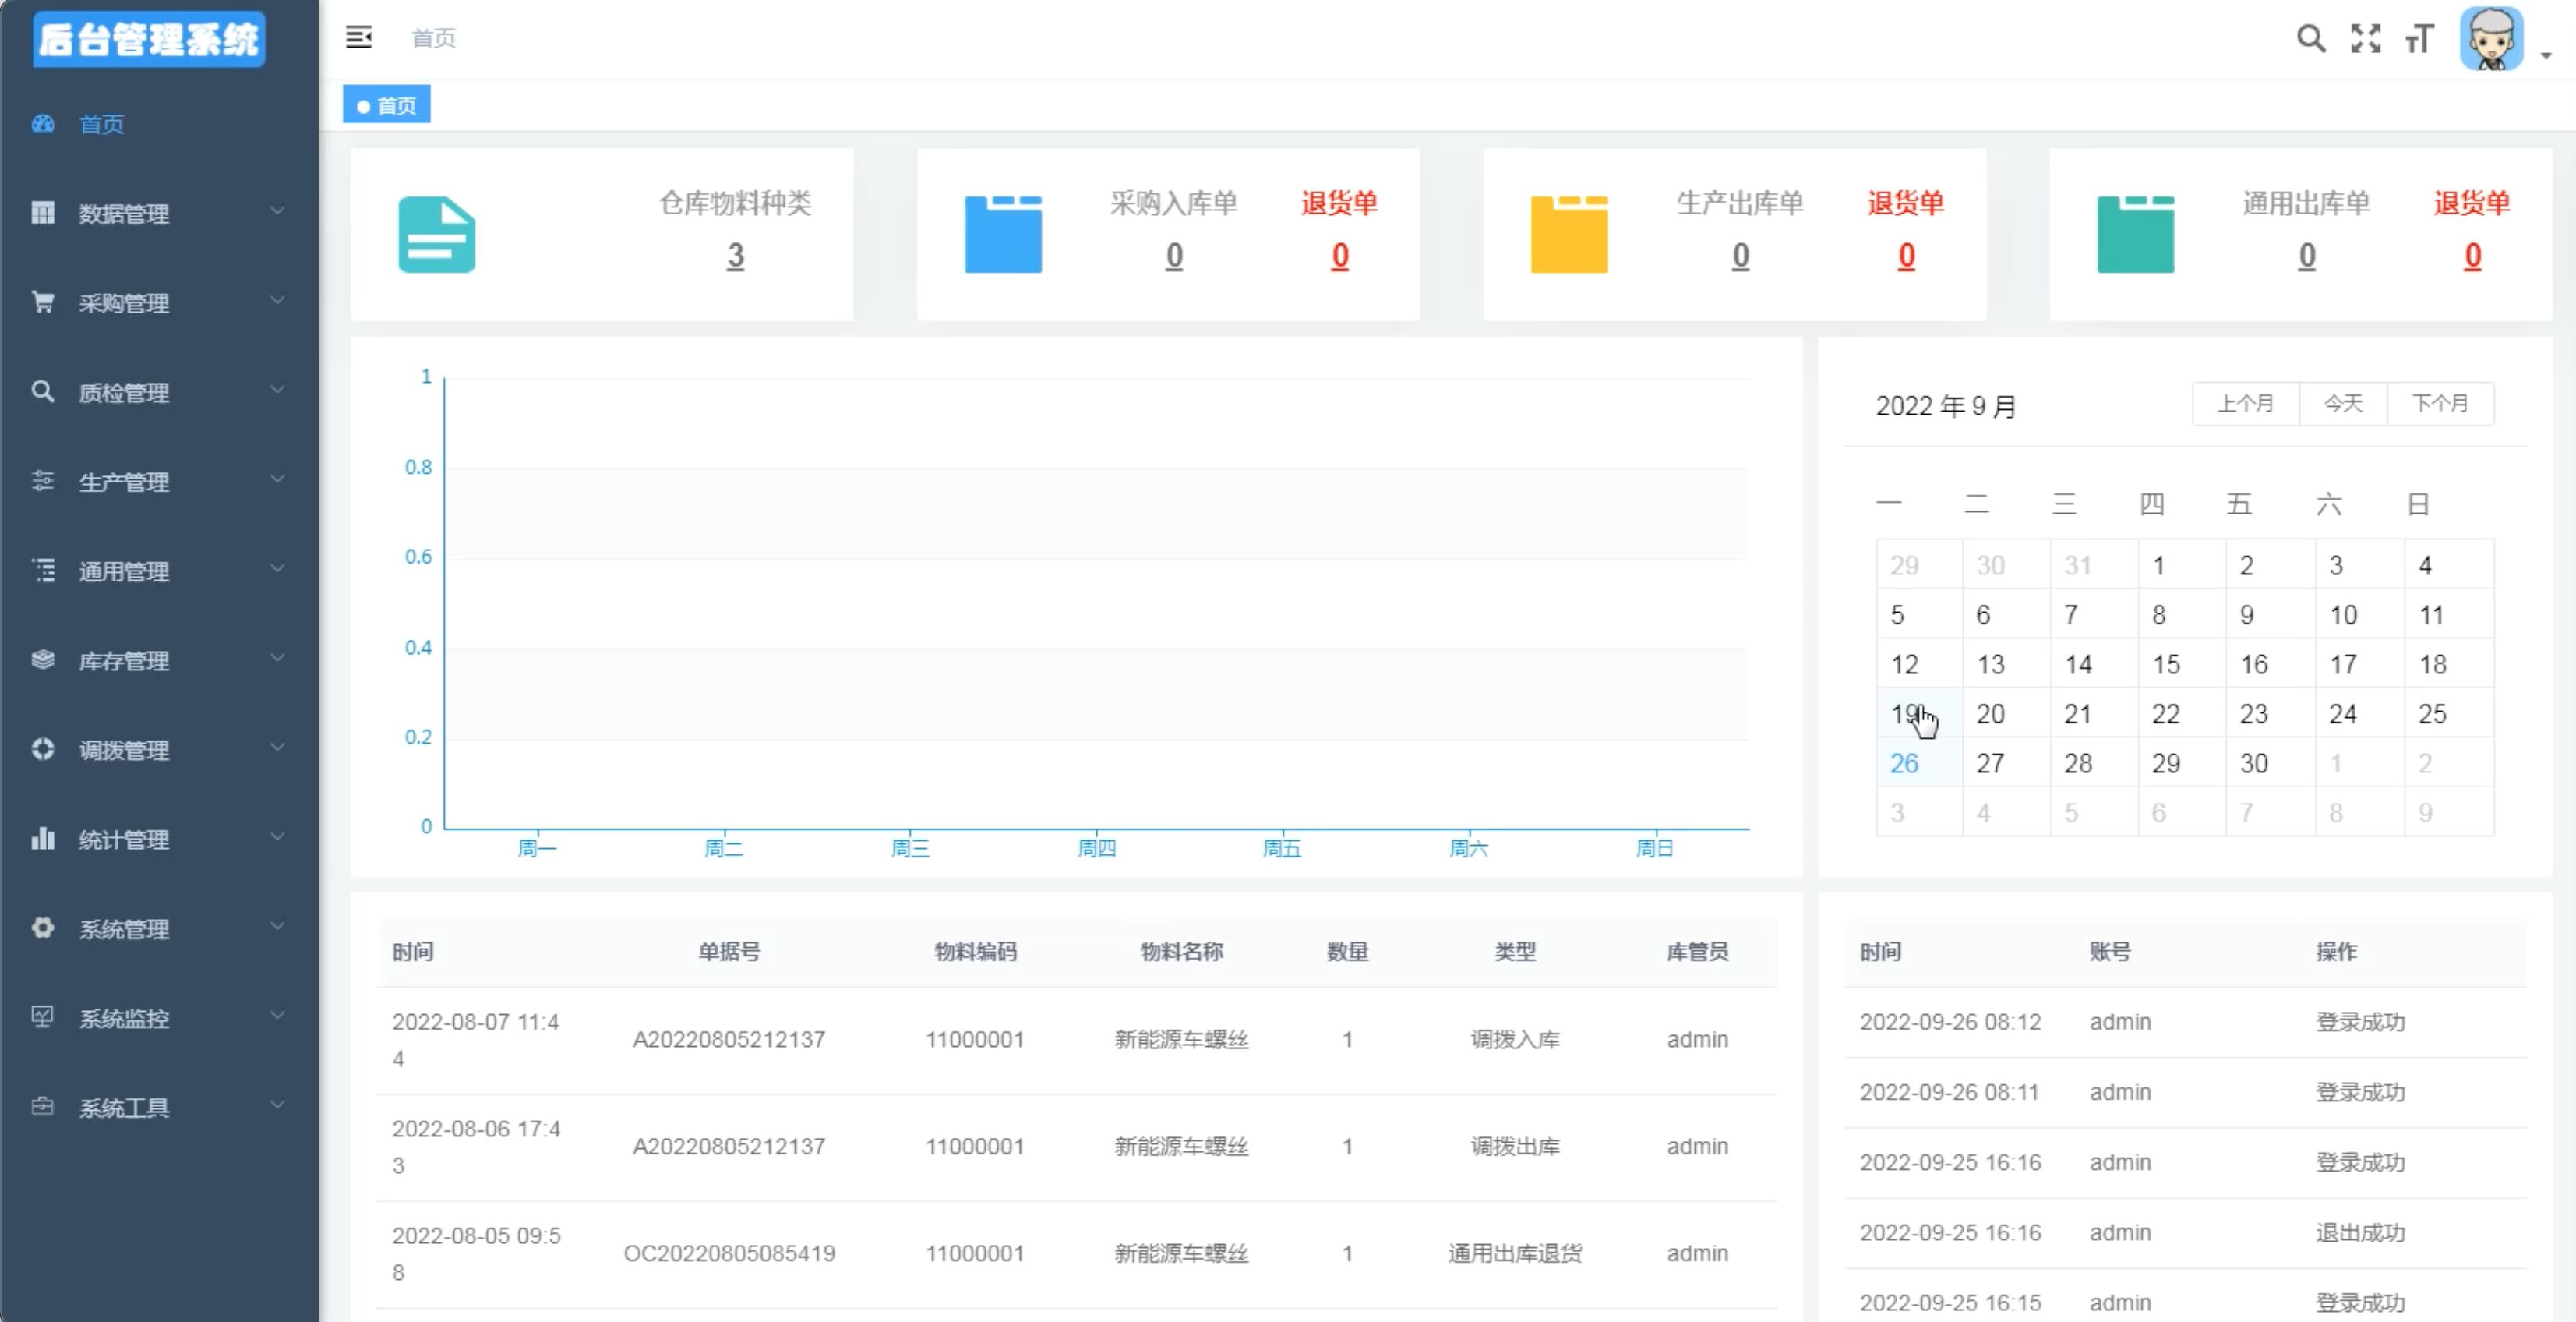This screenshot has height=1322, width=2576.
Task: Expand the 质检管理 menu chevron
Action: 277,390
